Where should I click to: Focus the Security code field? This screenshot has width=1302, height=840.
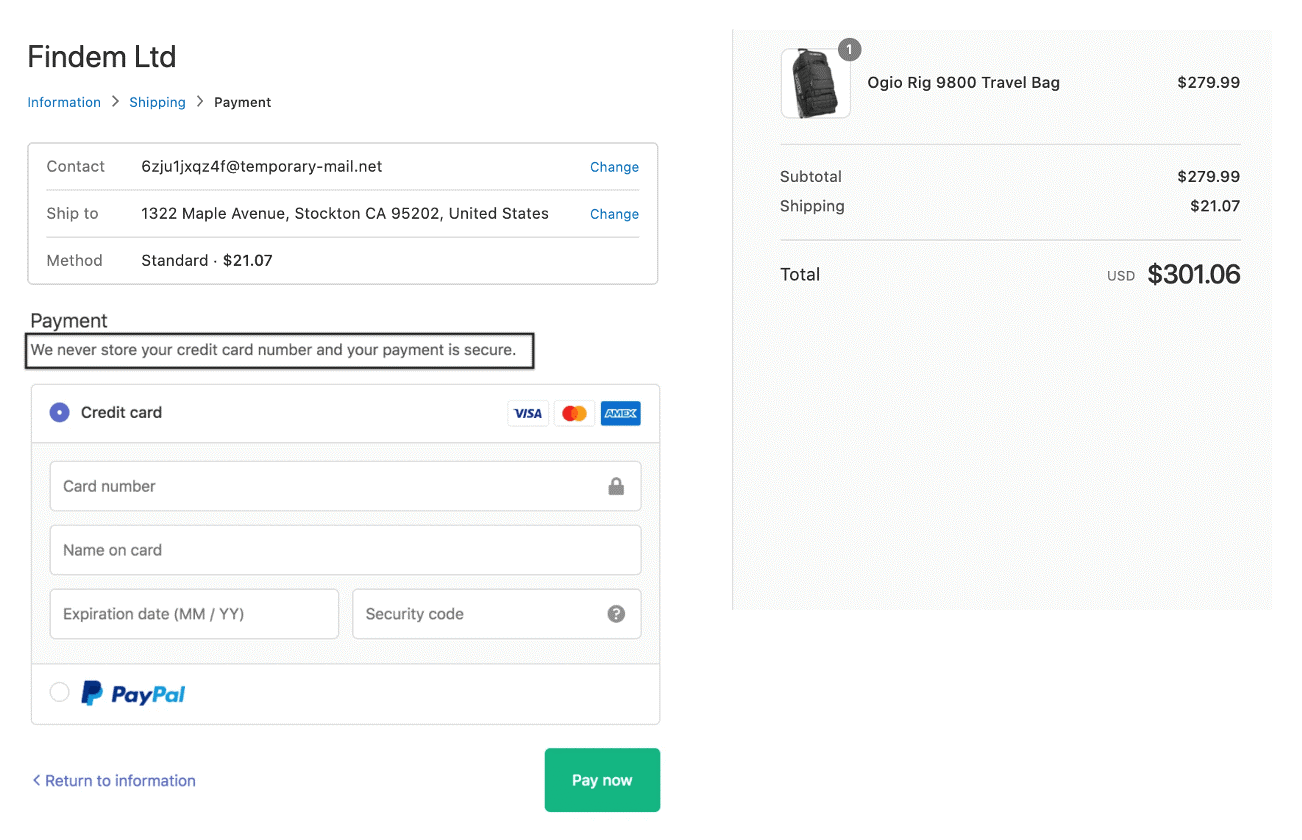tap(497, 614)
